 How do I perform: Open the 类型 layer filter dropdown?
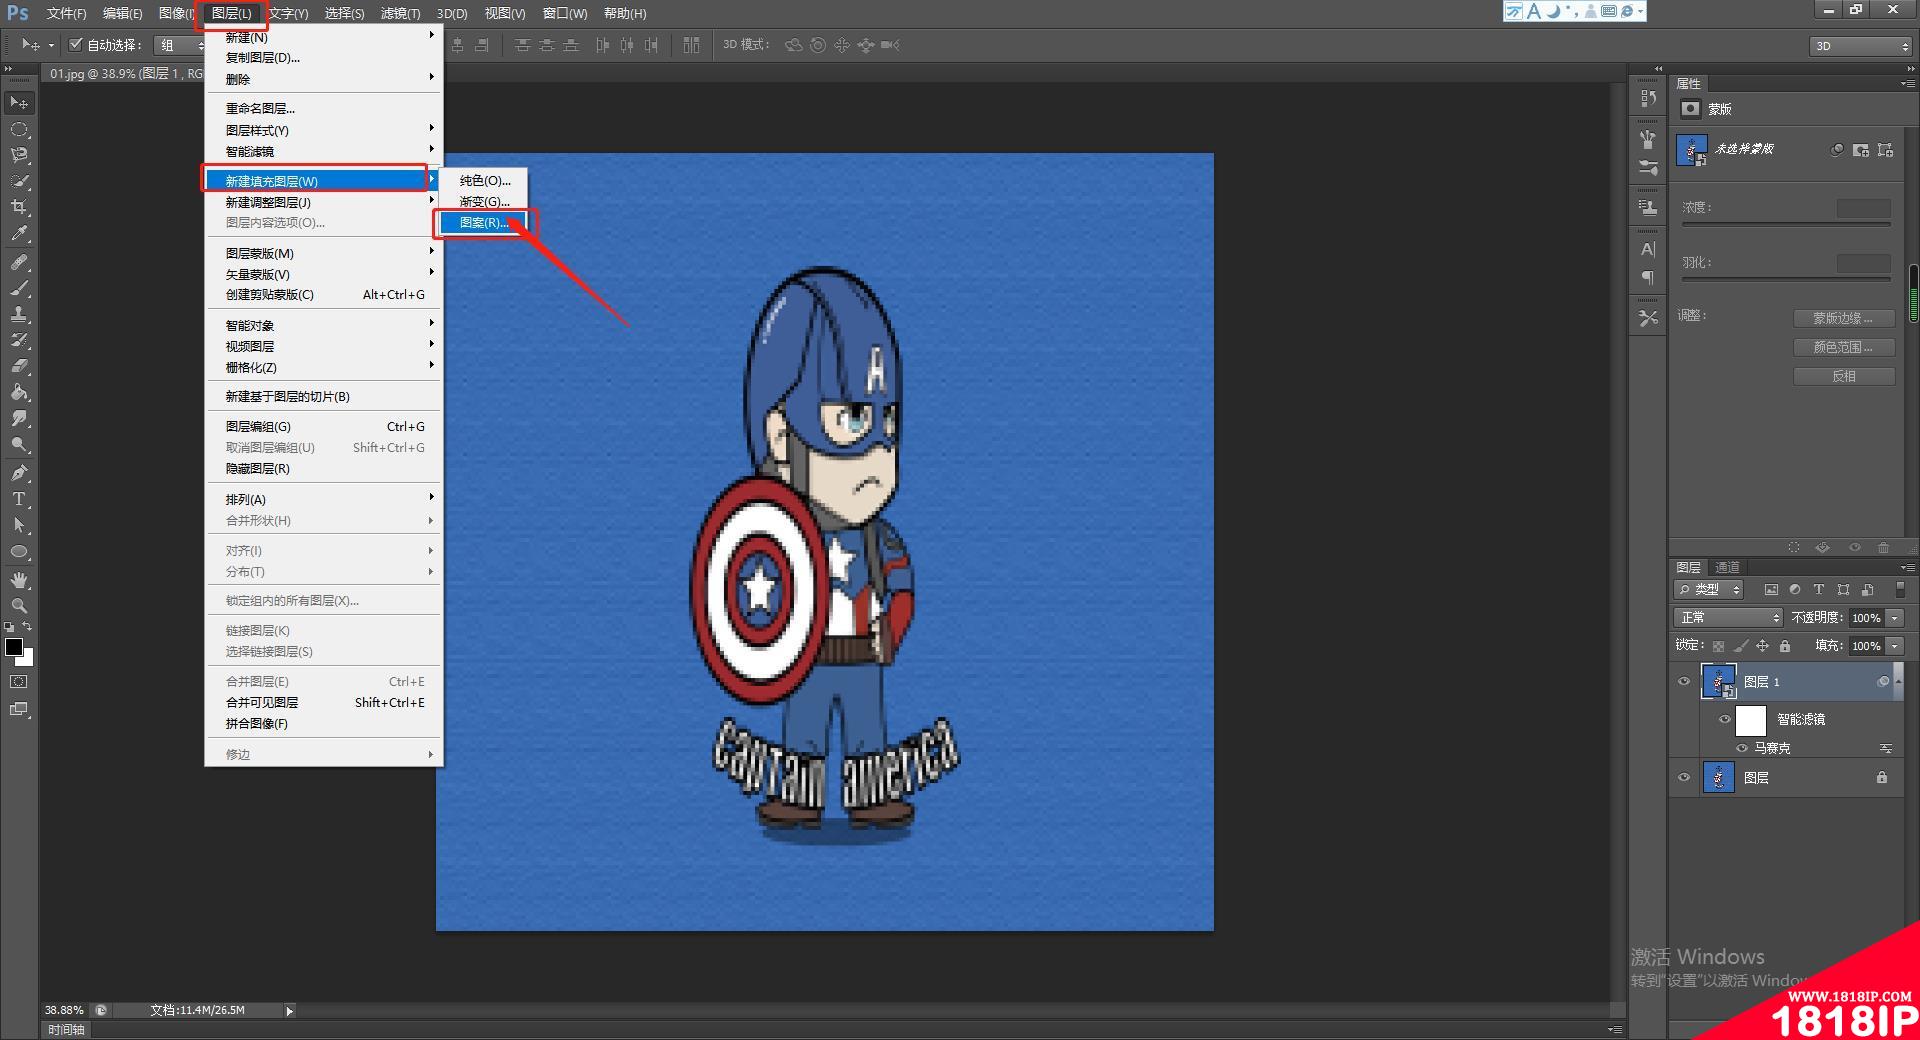(x=1709, y=590)
